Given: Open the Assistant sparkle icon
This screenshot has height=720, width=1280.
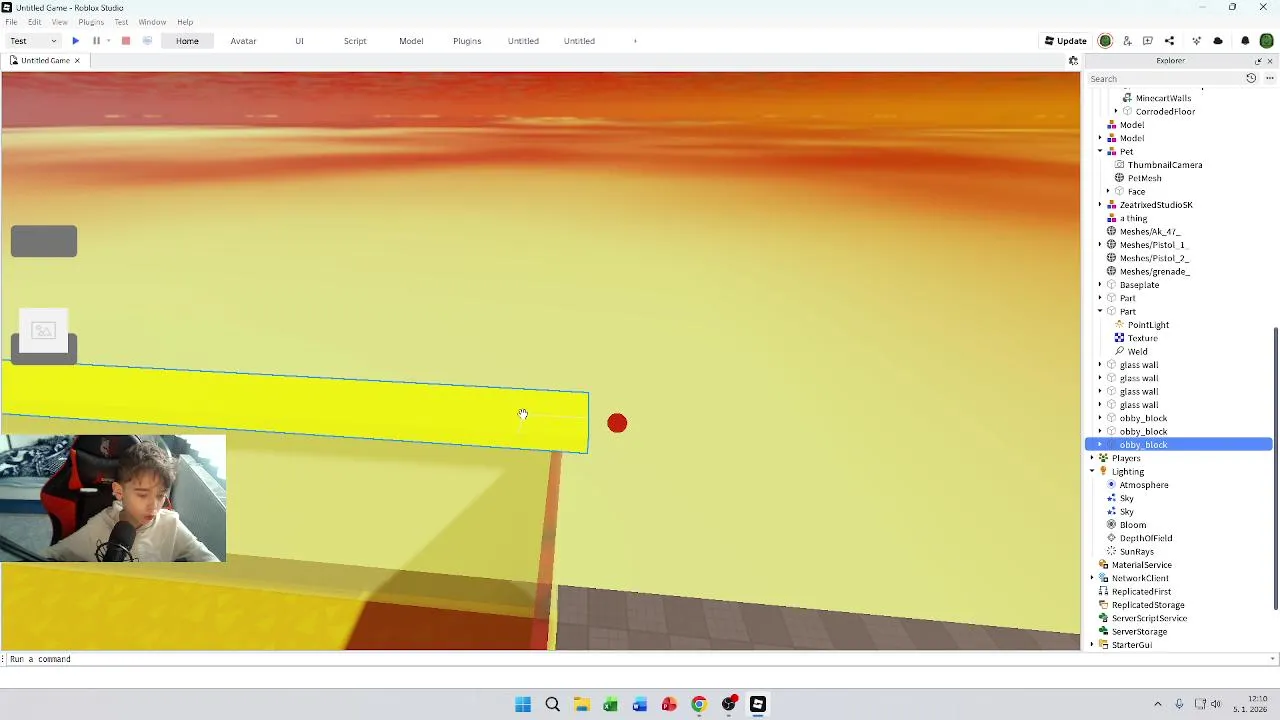Looking at the screenshot, I should pyautogui.click(x=1196, y=41).
